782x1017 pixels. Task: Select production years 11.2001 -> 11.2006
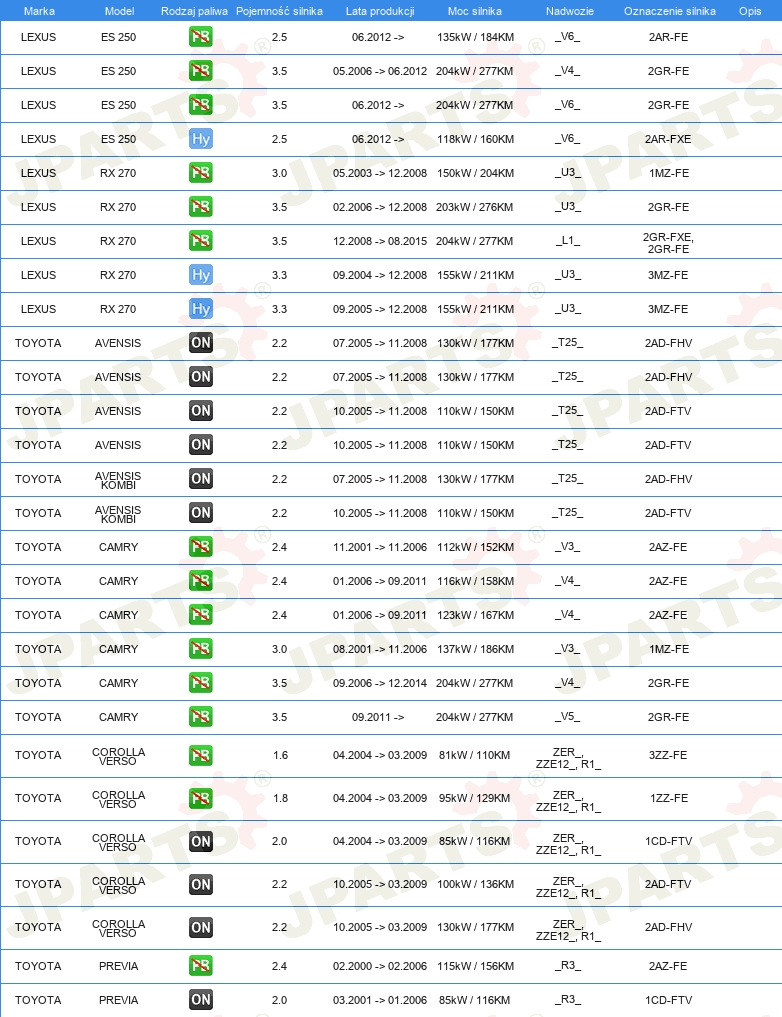380,547
